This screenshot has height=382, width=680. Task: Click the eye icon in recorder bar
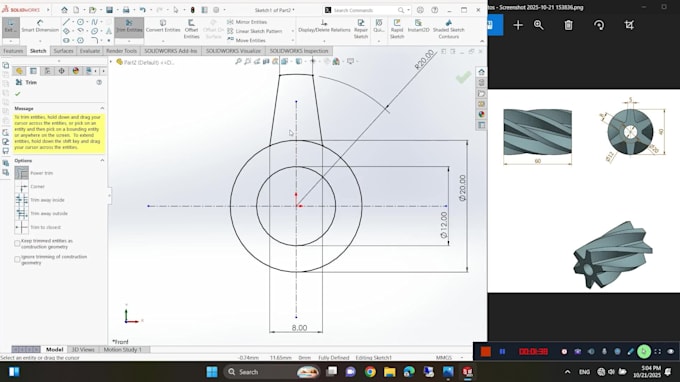[670, 351]
